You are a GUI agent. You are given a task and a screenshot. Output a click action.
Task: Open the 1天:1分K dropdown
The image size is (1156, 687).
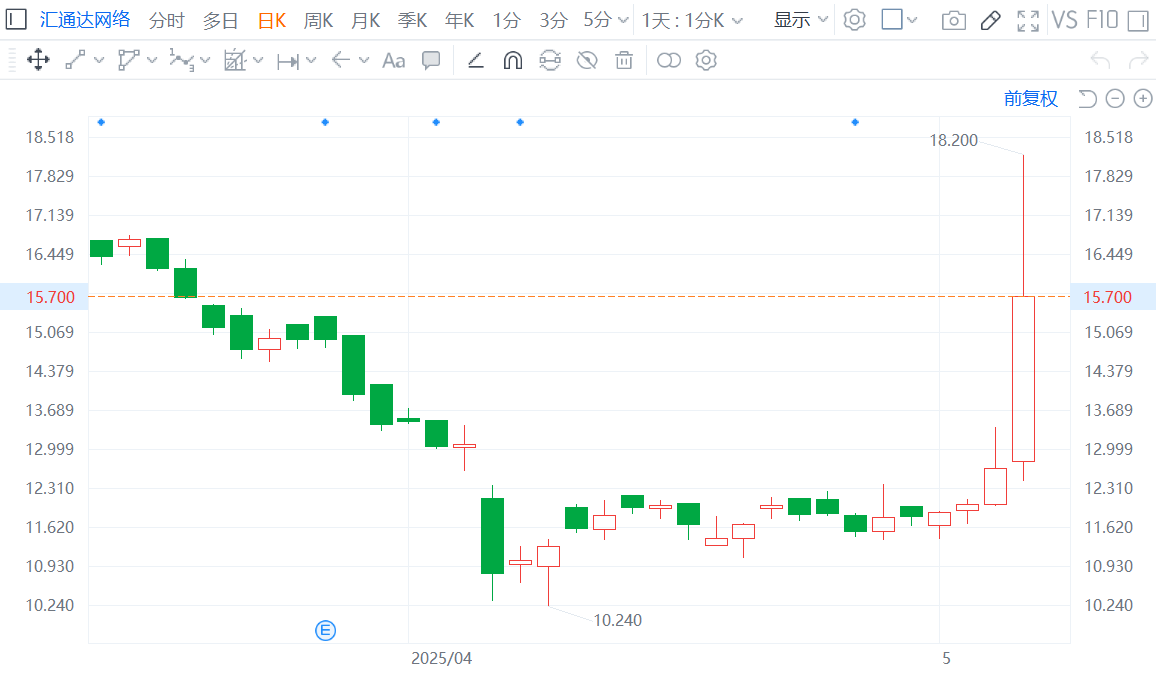[x=692, y=20]
